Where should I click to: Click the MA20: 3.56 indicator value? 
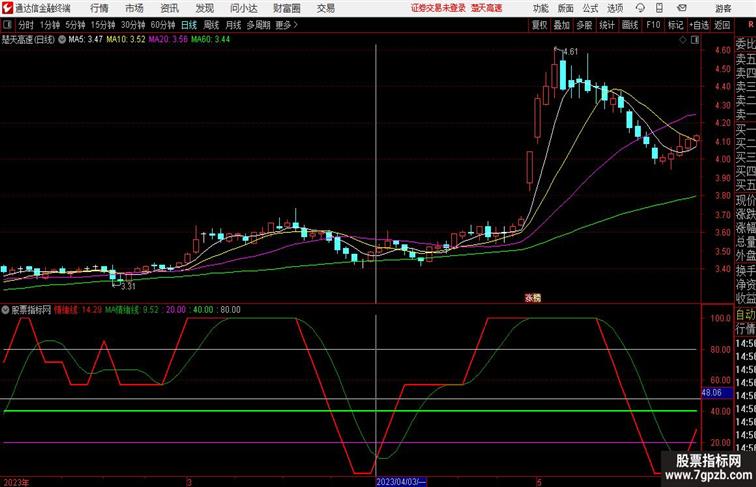click(x=168, y=40)
